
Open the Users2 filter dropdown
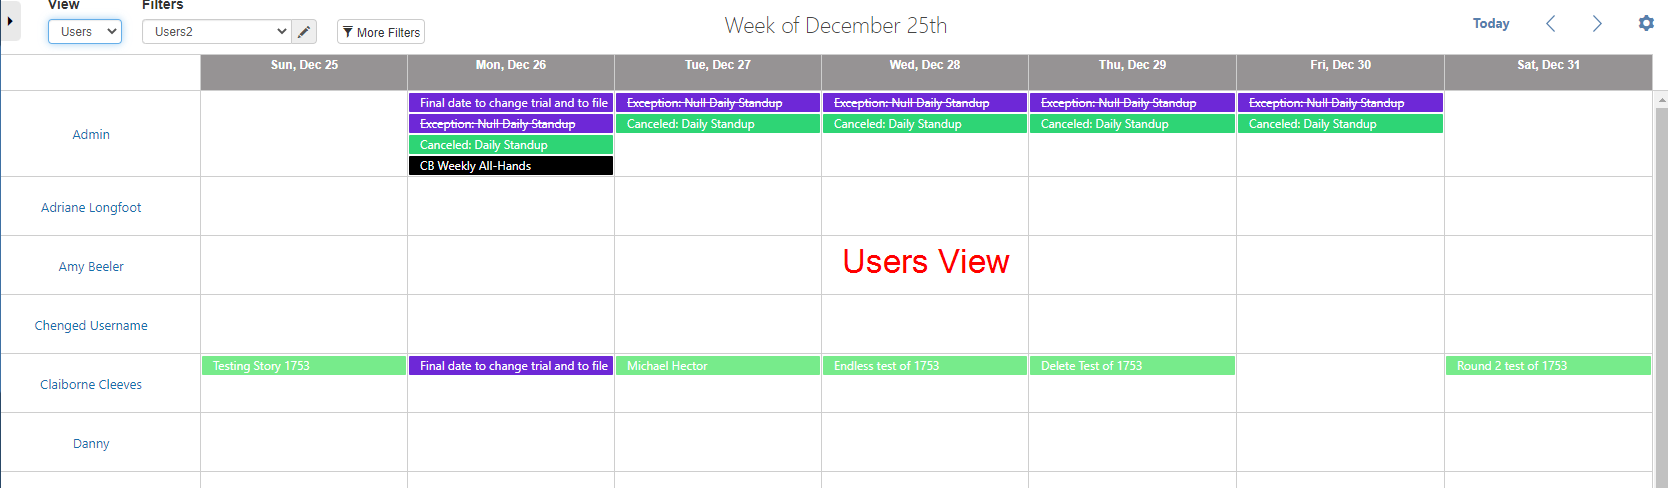[217, 32]
